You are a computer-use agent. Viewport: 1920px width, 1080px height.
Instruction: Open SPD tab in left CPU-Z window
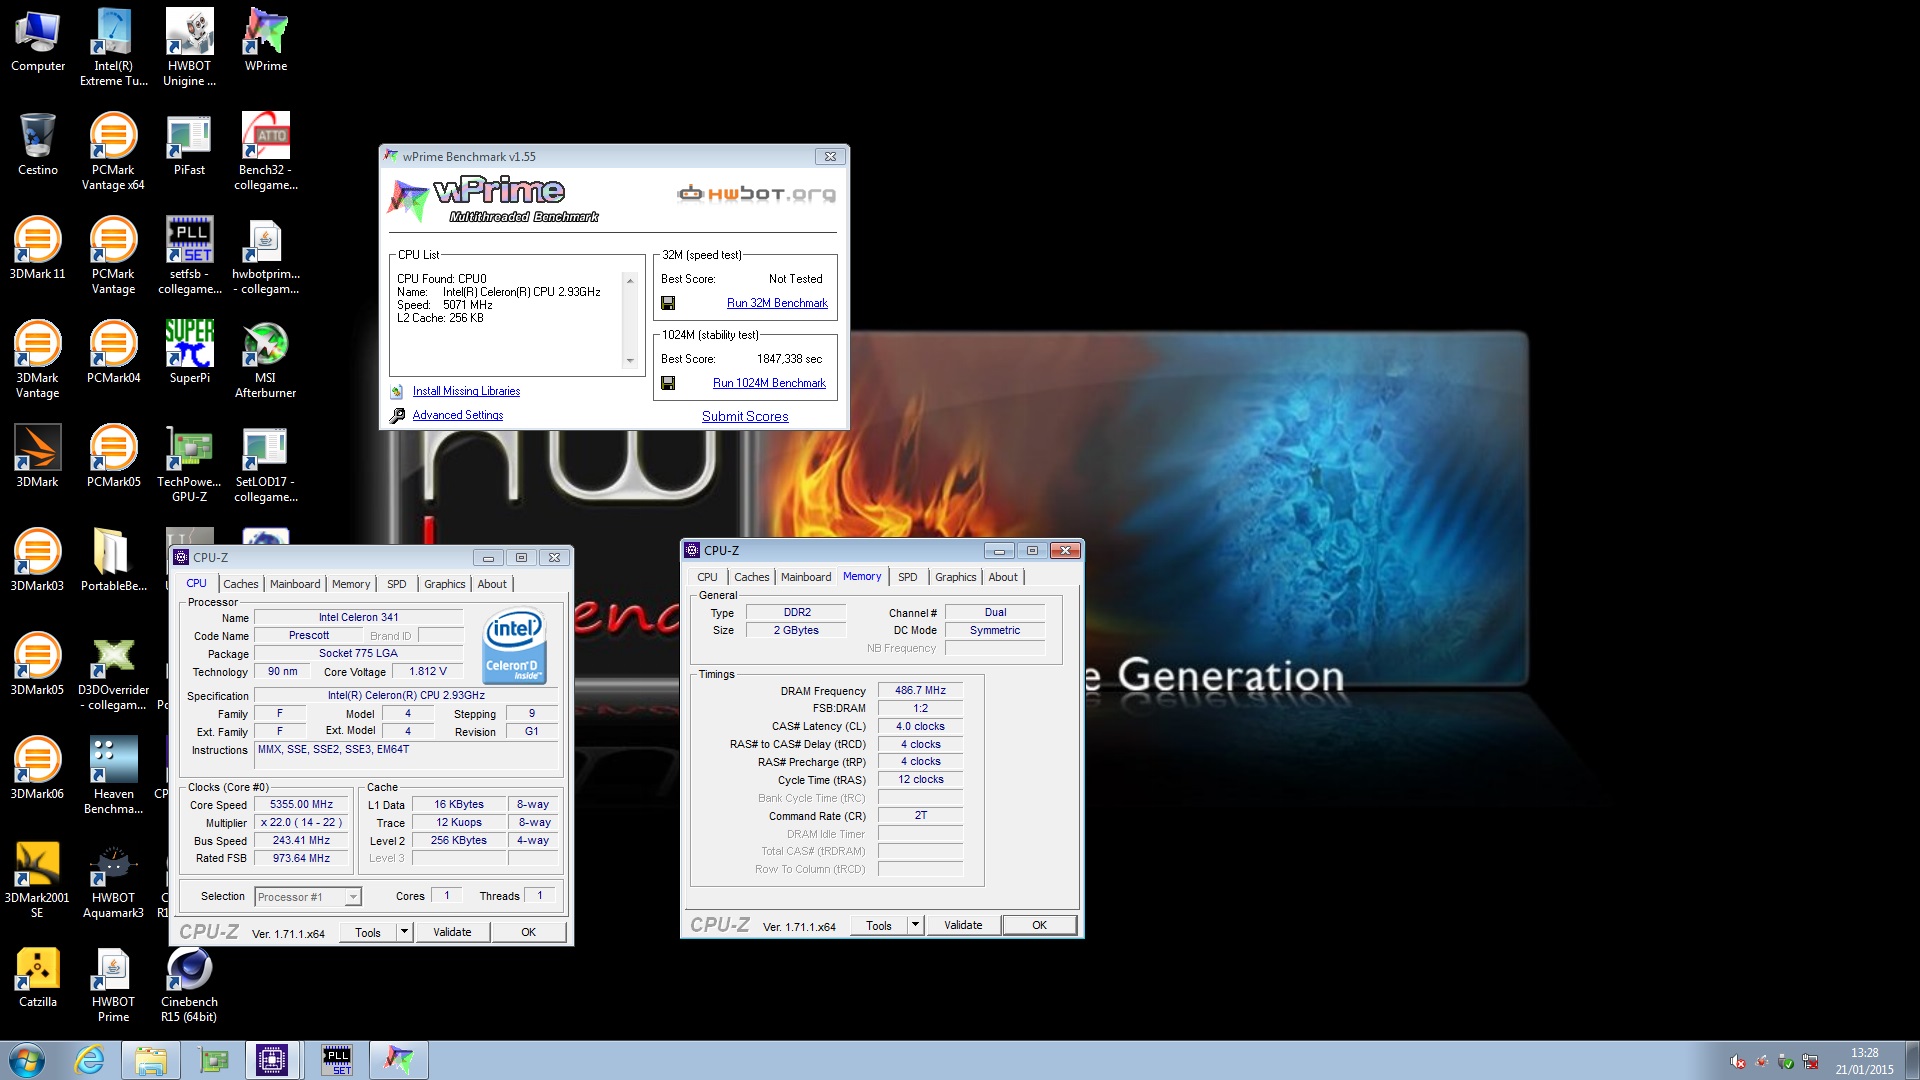(x=397, y=584)
